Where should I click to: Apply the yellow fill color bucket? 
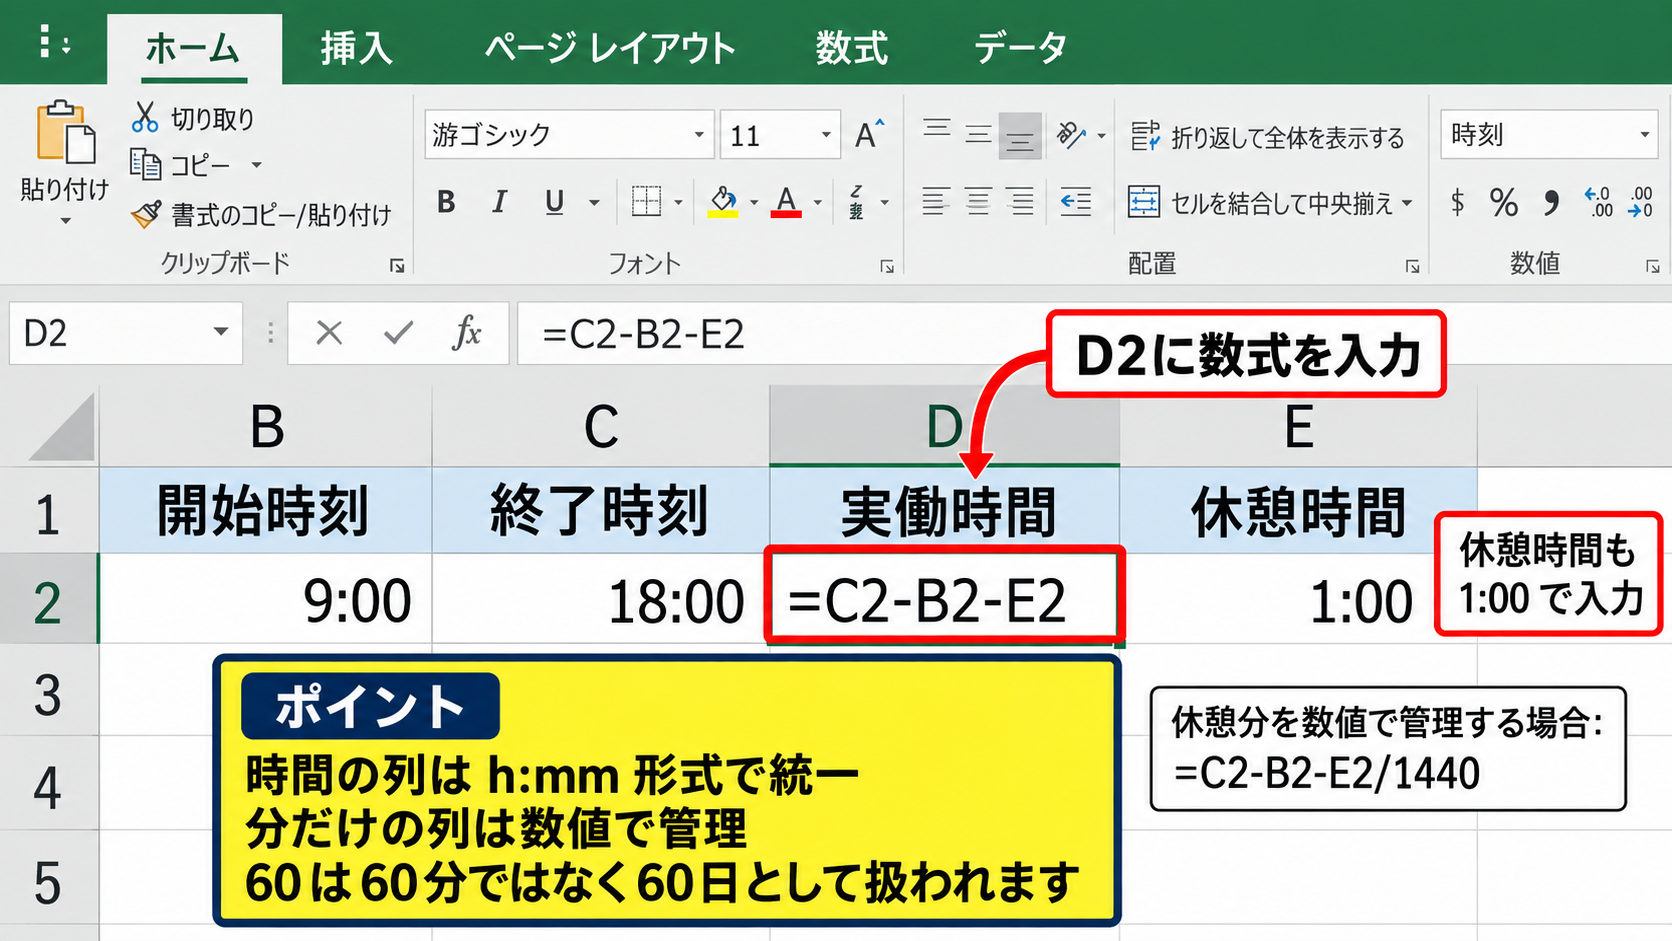(723, 202)
